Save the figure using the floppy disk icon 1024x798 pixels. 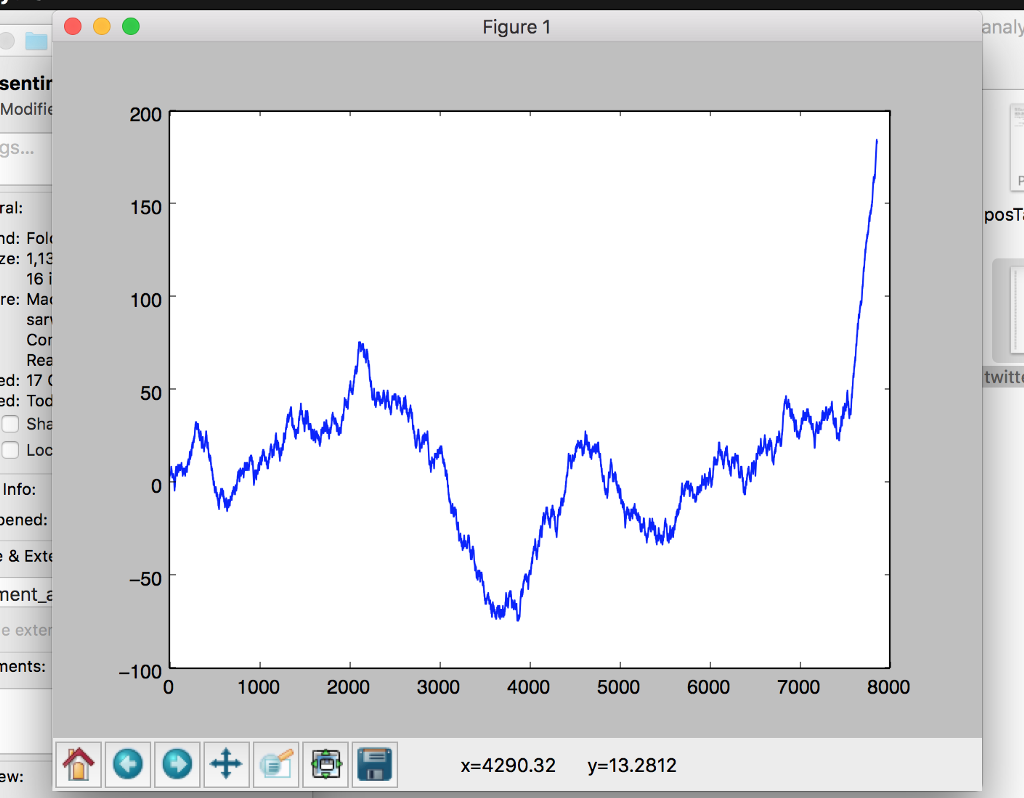(377, 765)
